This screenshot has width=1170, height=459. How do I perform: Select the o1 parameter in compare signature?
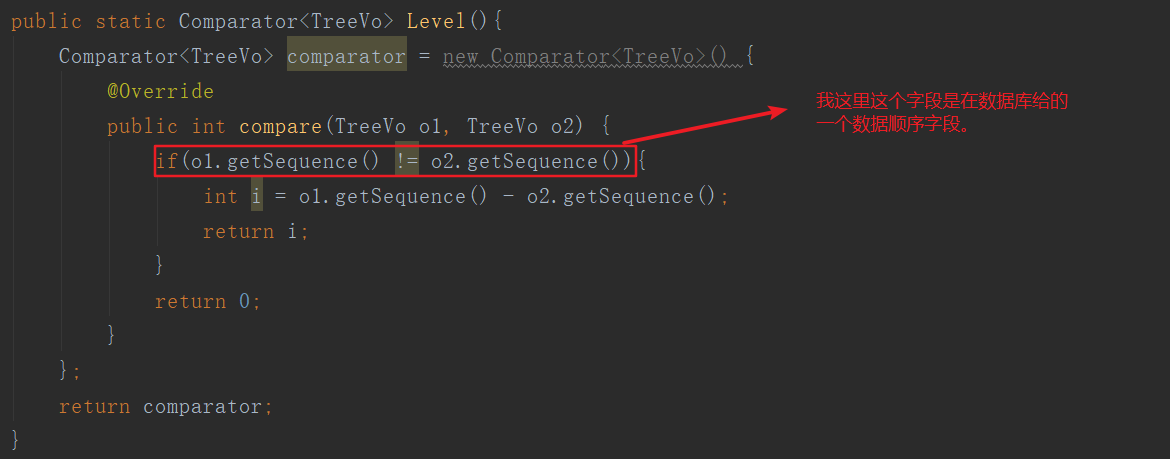(x=430, y=126)
